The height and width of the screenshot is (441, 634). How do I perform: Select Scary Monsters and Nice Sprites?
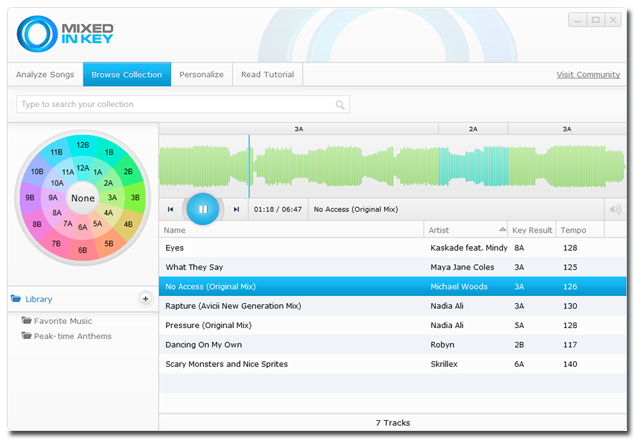click(393, 364)
